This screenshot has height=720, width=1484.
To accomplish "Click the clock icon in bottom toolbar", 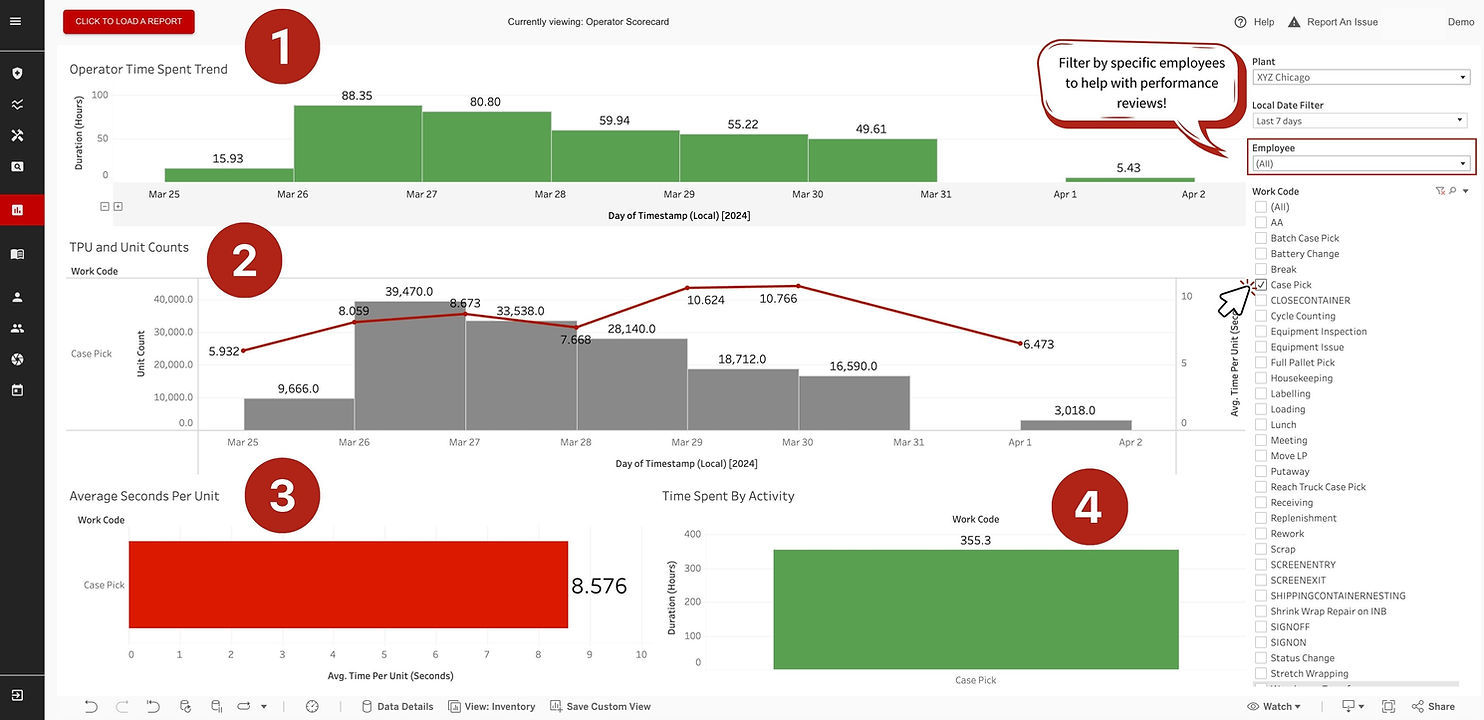I will [x=312, y=706].
